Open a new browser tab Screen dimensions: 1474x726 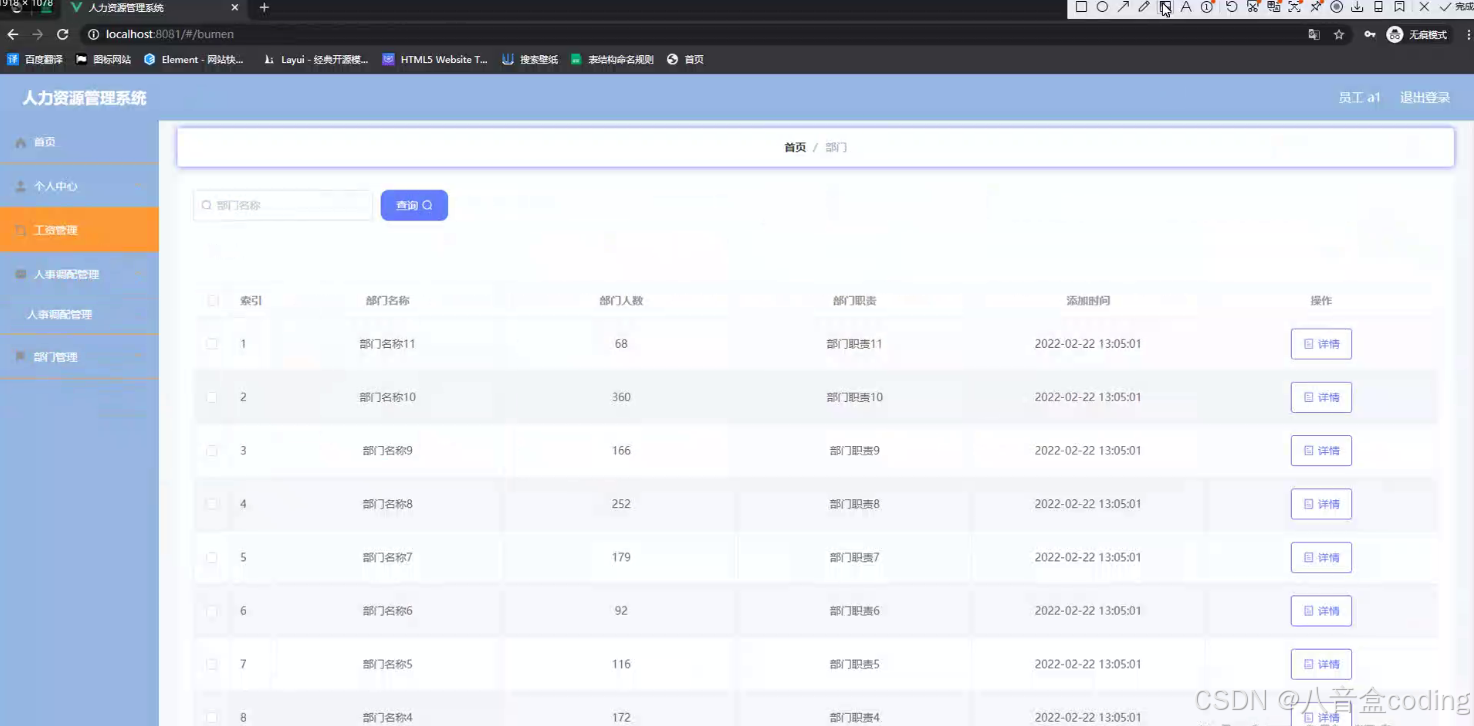point(264,8)
